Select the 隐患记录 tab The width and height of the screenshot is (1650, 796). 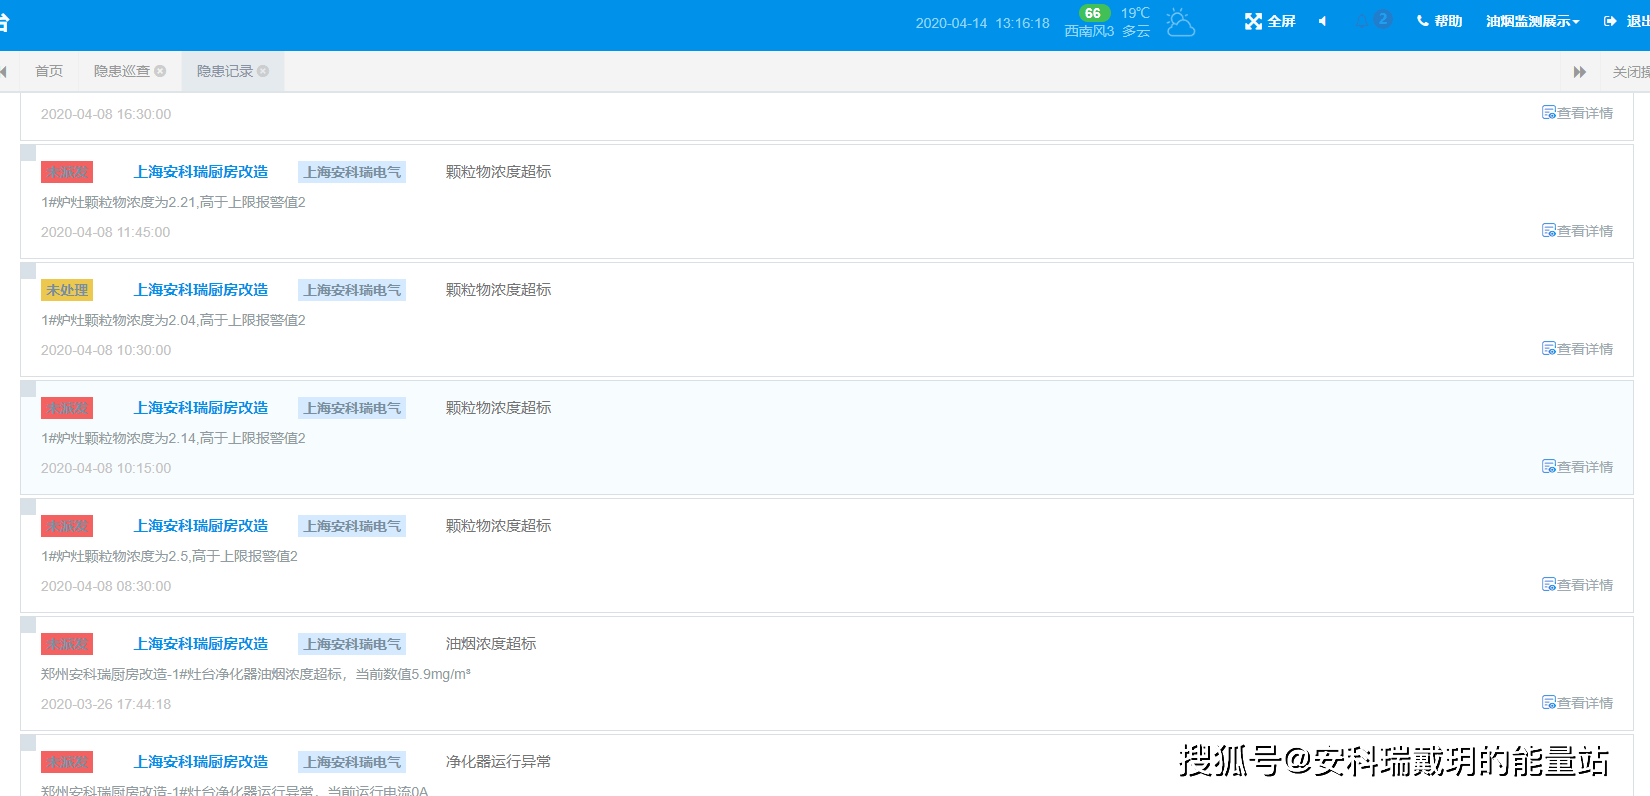(225, 71)
